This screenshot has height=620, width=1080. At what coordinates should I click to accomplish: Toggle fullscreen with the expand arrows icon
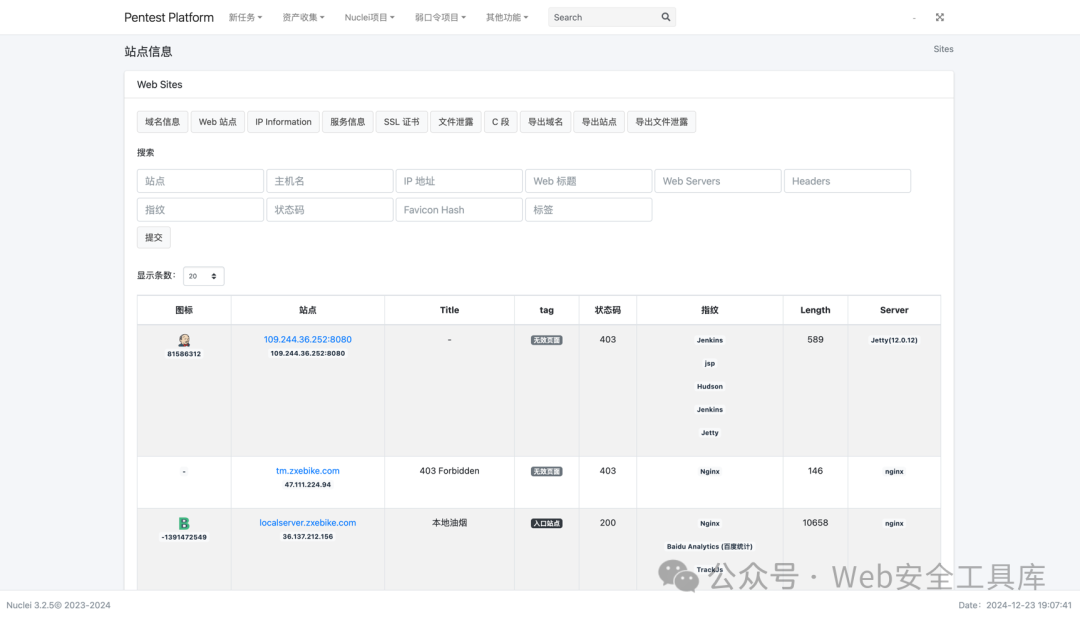pyautogui.click(x=939, y=17)
